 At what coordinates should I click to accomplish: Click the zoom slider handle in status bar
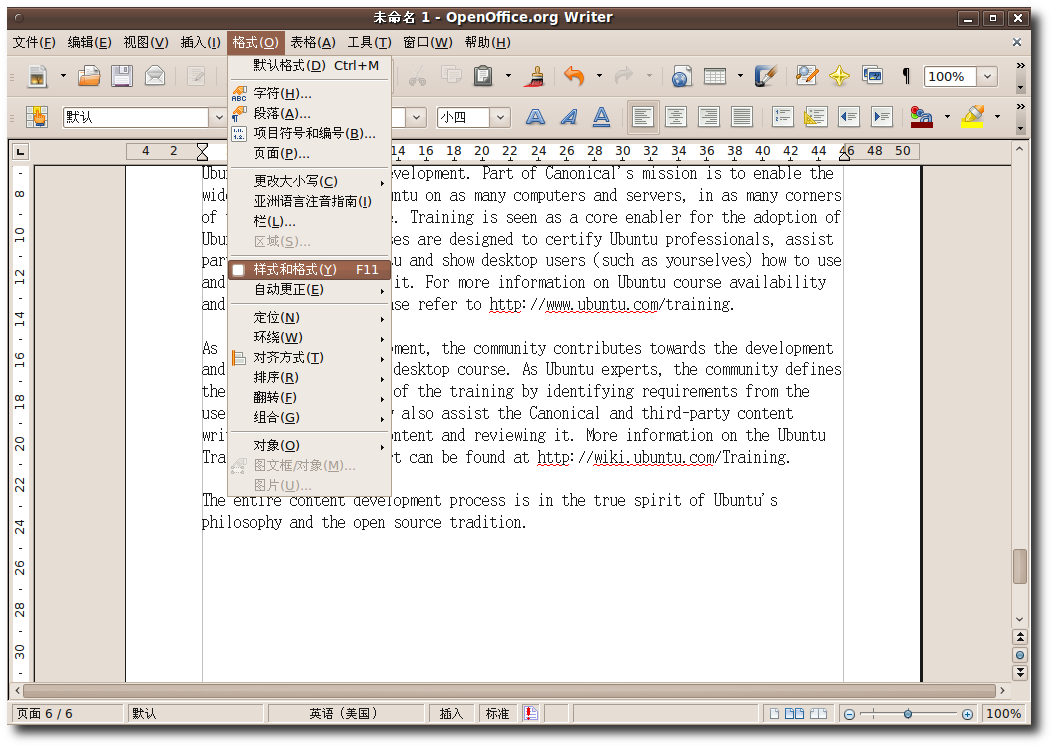pyautogui.click(x=907, y=714)
